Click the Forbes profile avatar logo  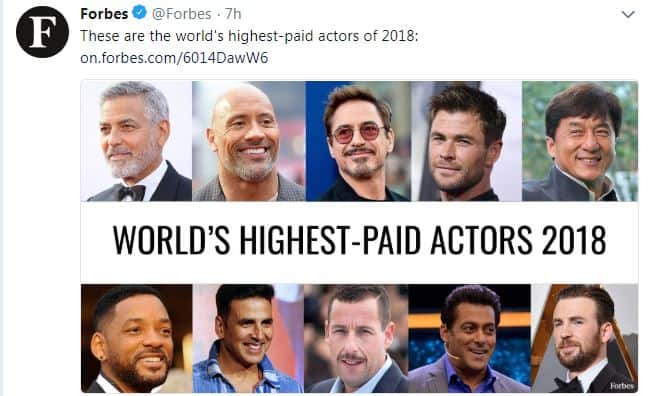click(x=42, y=32)
